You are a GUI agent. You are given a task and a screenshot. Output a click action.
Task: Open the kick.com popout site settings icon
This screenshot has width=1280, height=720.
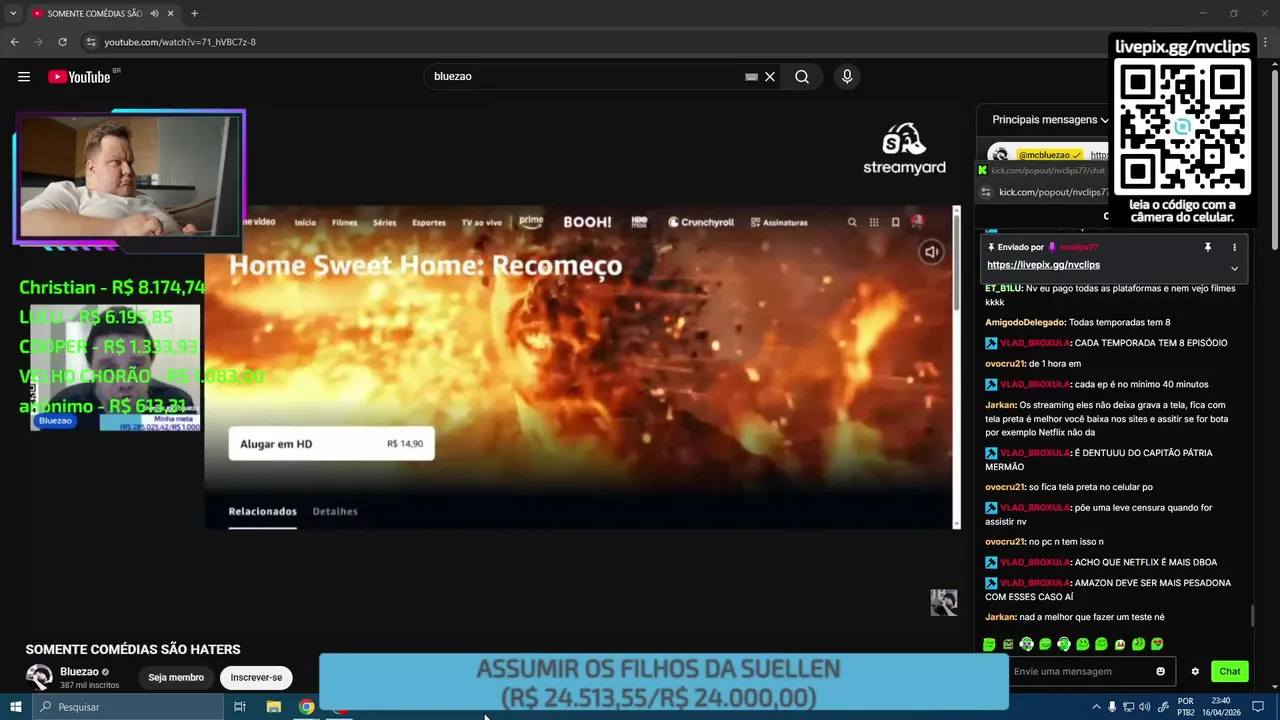[x=986, y=192]
